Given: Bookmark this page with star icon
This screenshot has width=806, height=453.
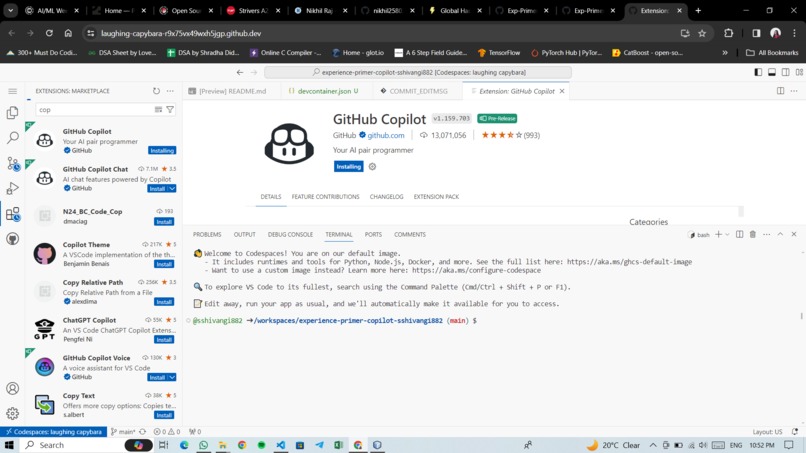Looking at the screenshot, I should [x=702, y=33].
